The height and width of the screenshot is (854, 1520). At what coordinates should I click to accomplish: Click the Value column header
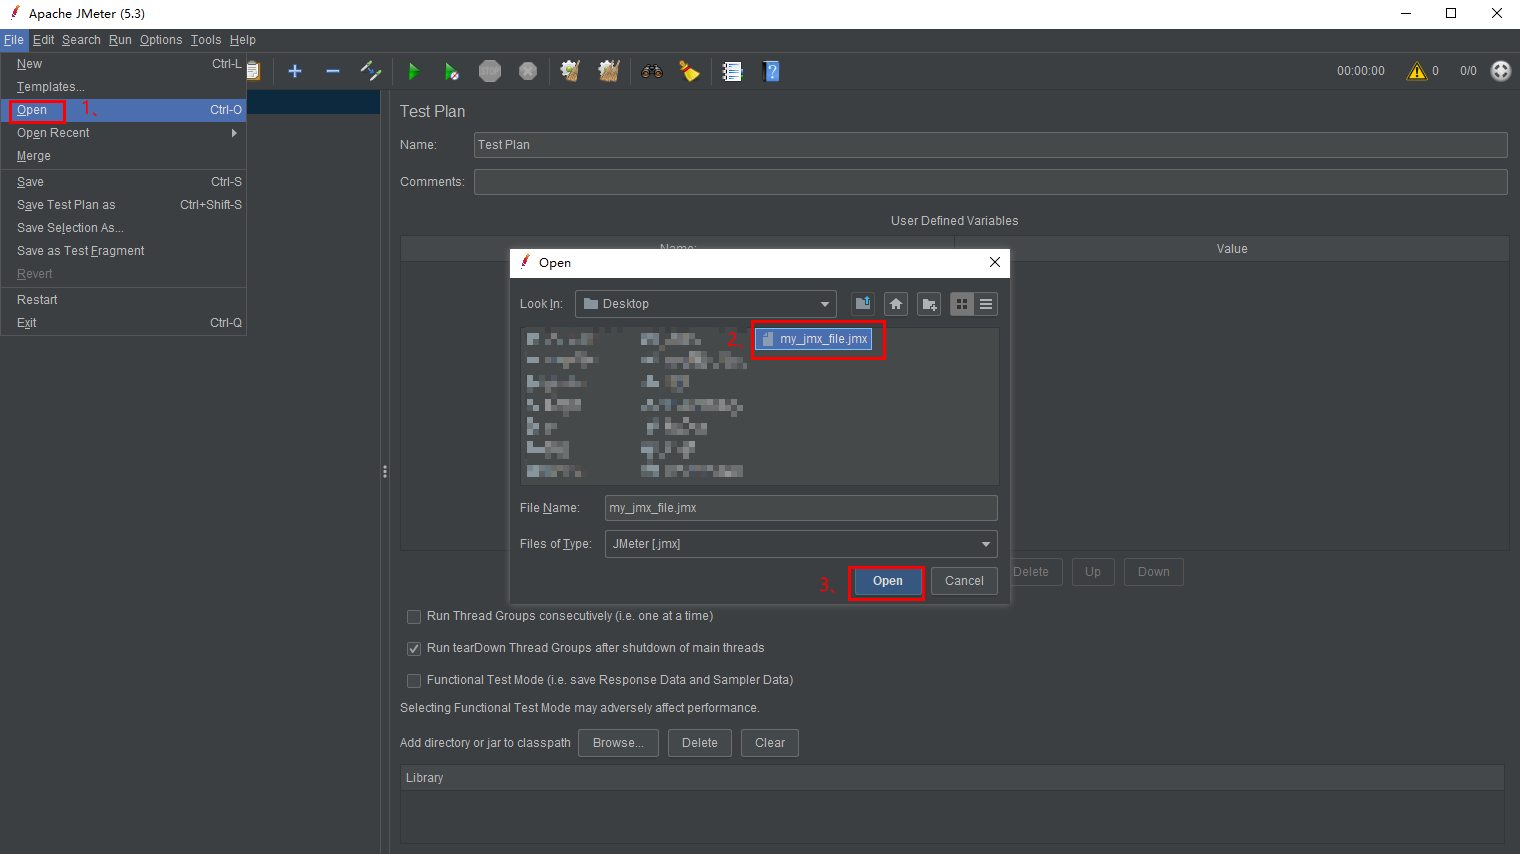tap(1232, 249)
